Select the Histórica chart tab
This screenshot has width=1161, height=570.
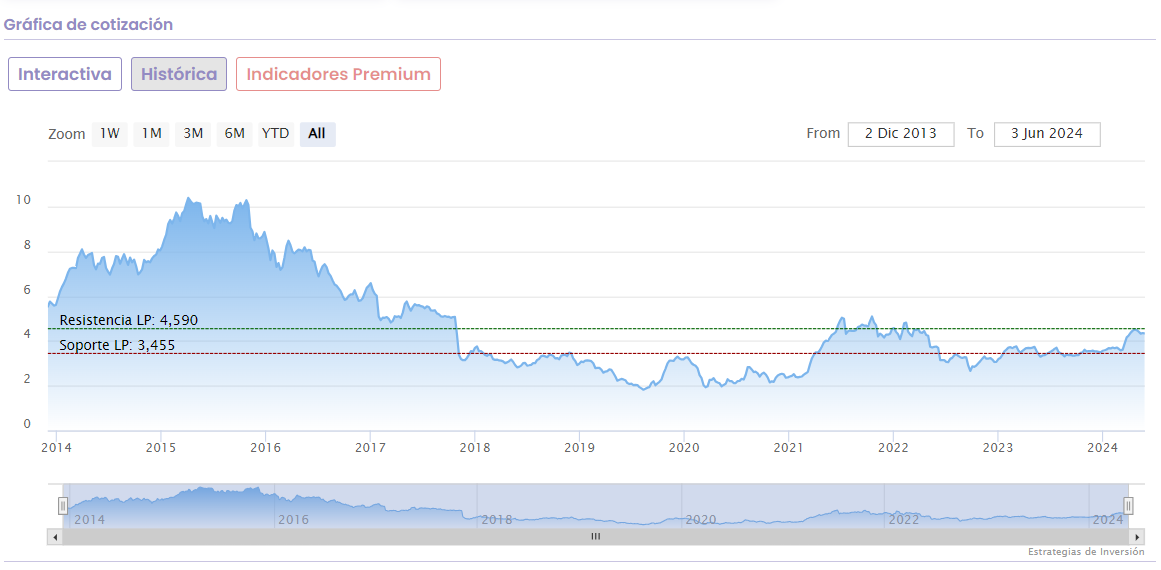179,74
